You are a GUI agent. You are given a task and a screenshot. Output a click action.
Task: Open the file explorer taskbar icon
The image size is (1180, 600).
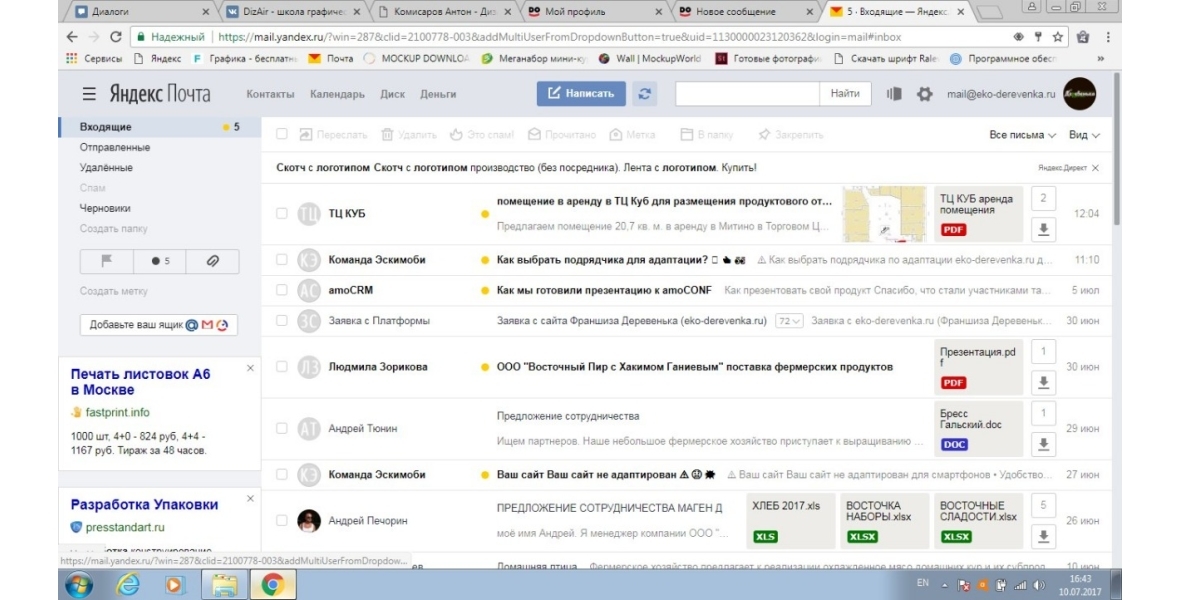click(224, 585)
